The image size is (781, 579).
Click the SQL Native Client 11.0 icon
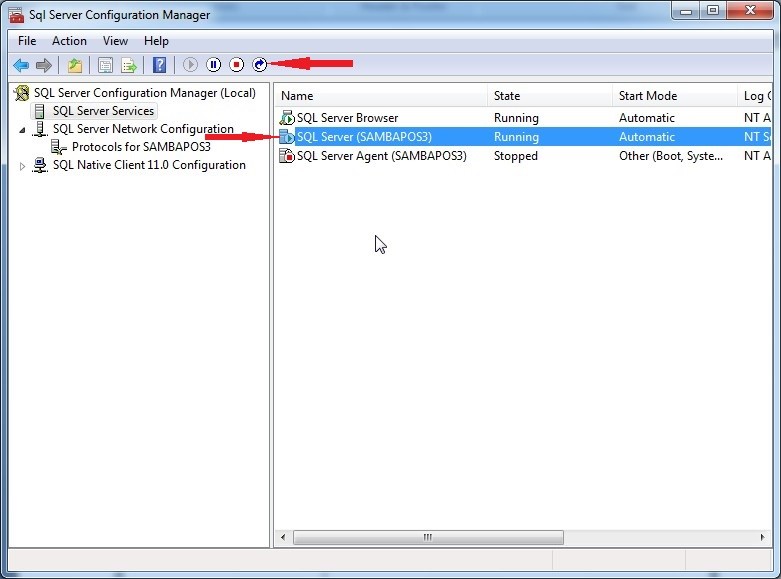pos(40,165)
